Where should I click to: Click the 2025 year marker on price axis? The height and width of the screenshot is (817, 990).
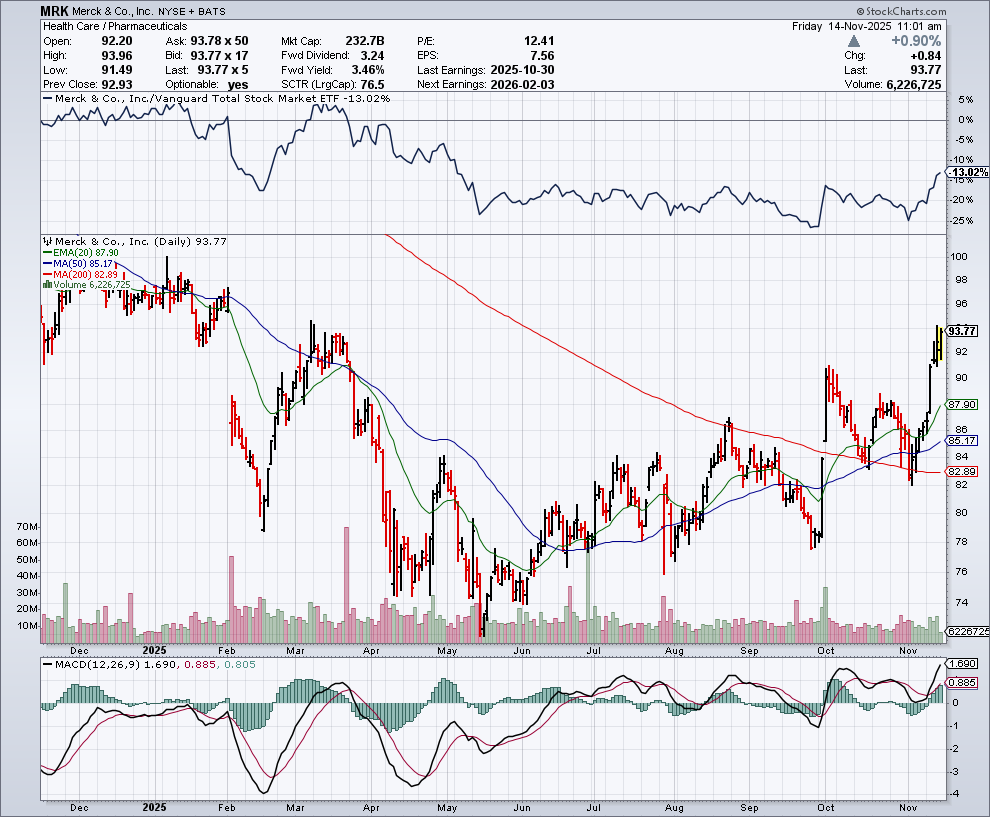point(155,649)
